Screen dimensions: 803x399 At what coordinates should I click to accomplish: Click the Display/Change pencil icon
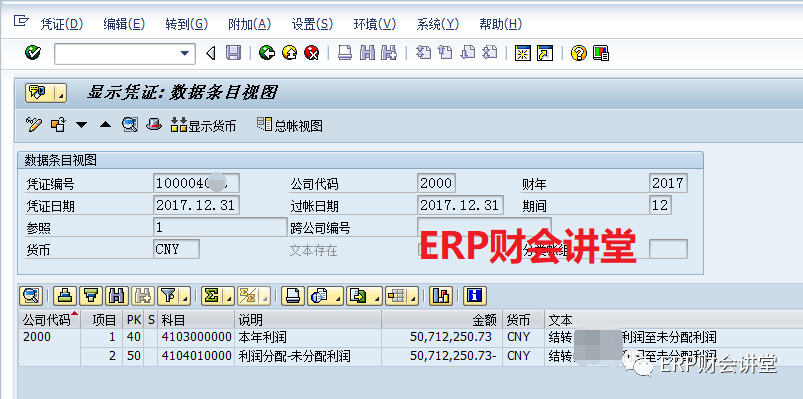pos(33,124)
